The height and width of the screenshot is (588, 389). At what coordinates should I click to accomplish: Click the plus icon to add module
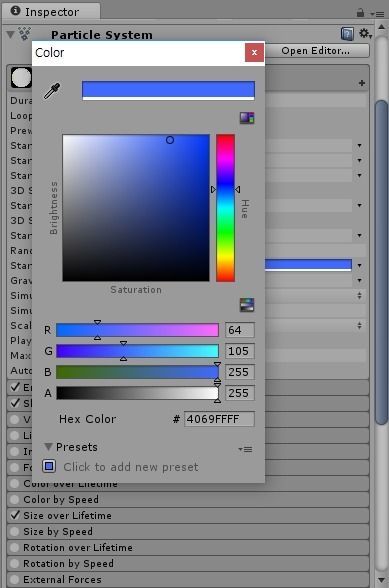(362, 83)
